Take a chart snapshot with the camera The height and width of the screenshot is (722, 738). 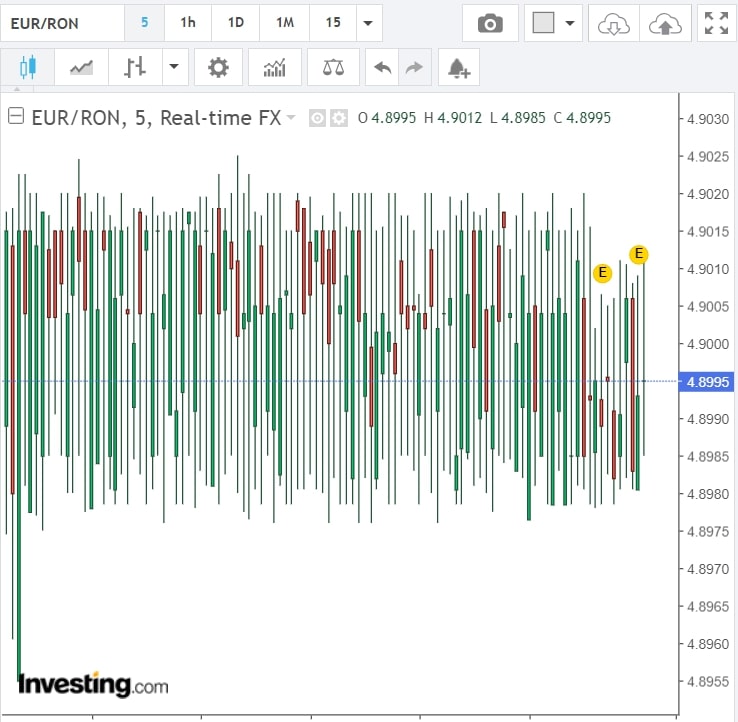pos(490,23)
